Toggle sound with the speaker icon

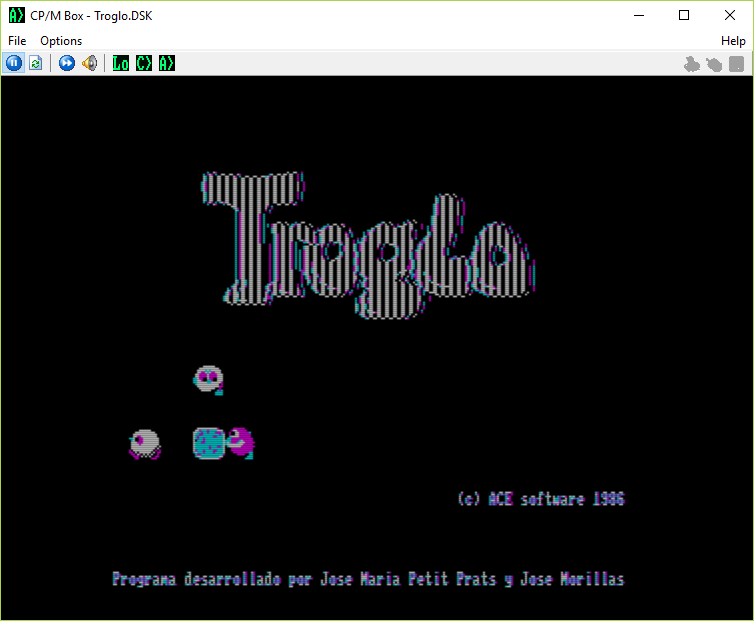(89, 63)
